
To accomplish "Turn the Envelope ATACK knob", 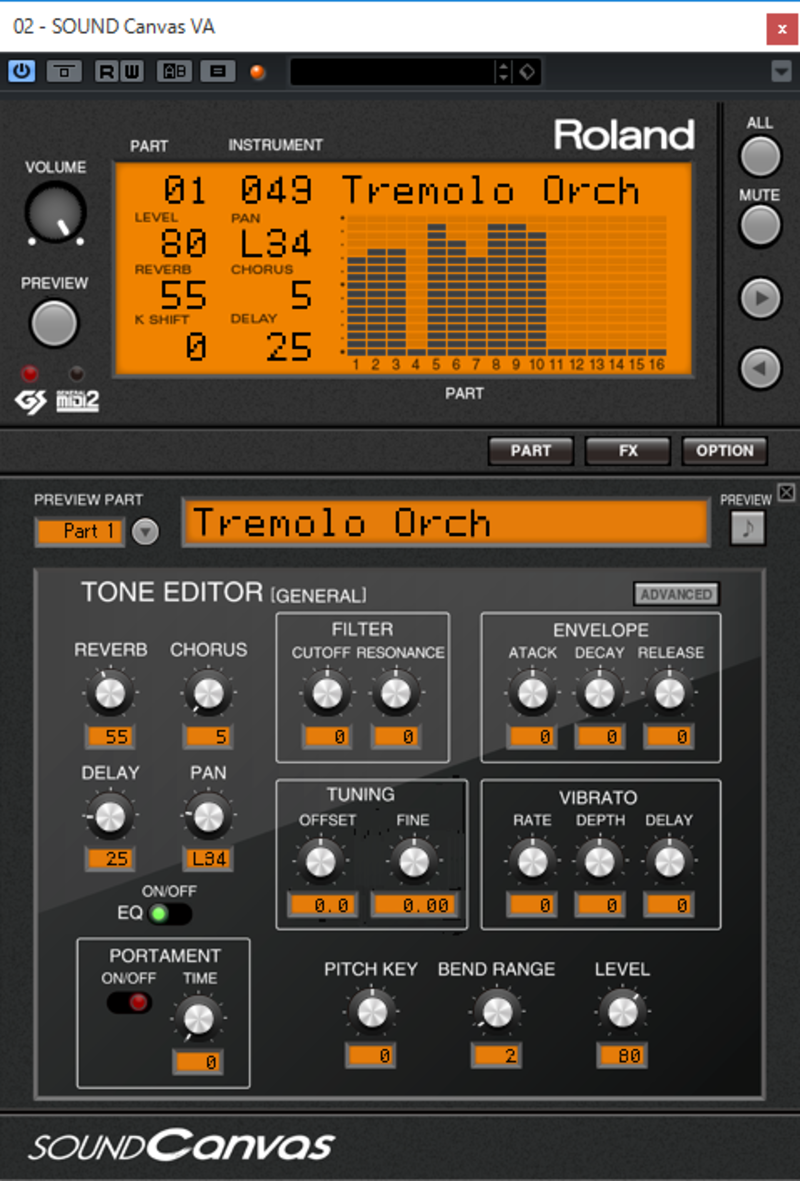I will tap(532, 693).
